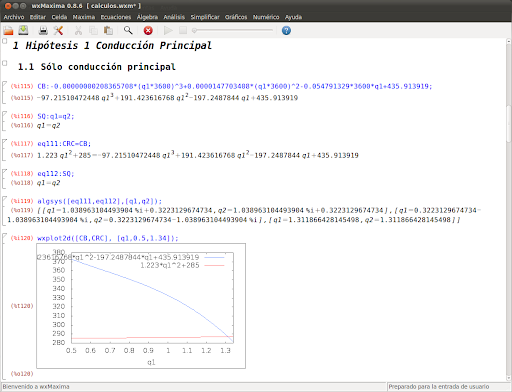Click the Copy icon in toolbar
512x392 pixels.
coord(93,31)
